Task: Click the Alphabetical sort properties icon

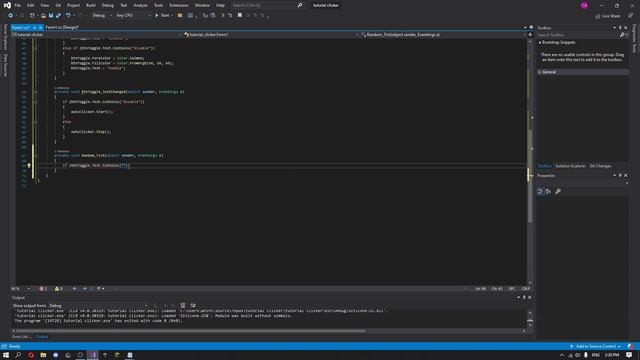Action: [x=548, y=191]
